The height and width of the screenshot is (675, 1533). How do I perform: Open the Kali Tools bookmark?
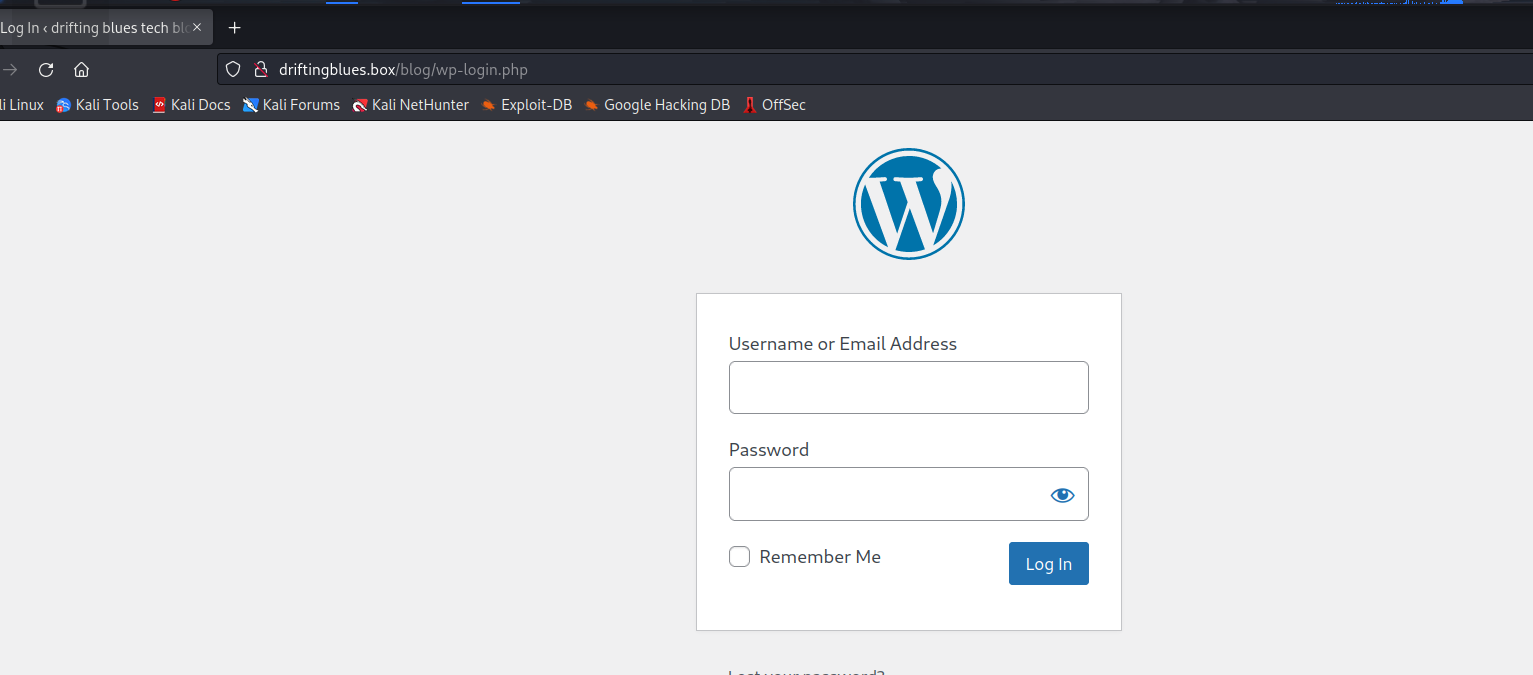97,105
